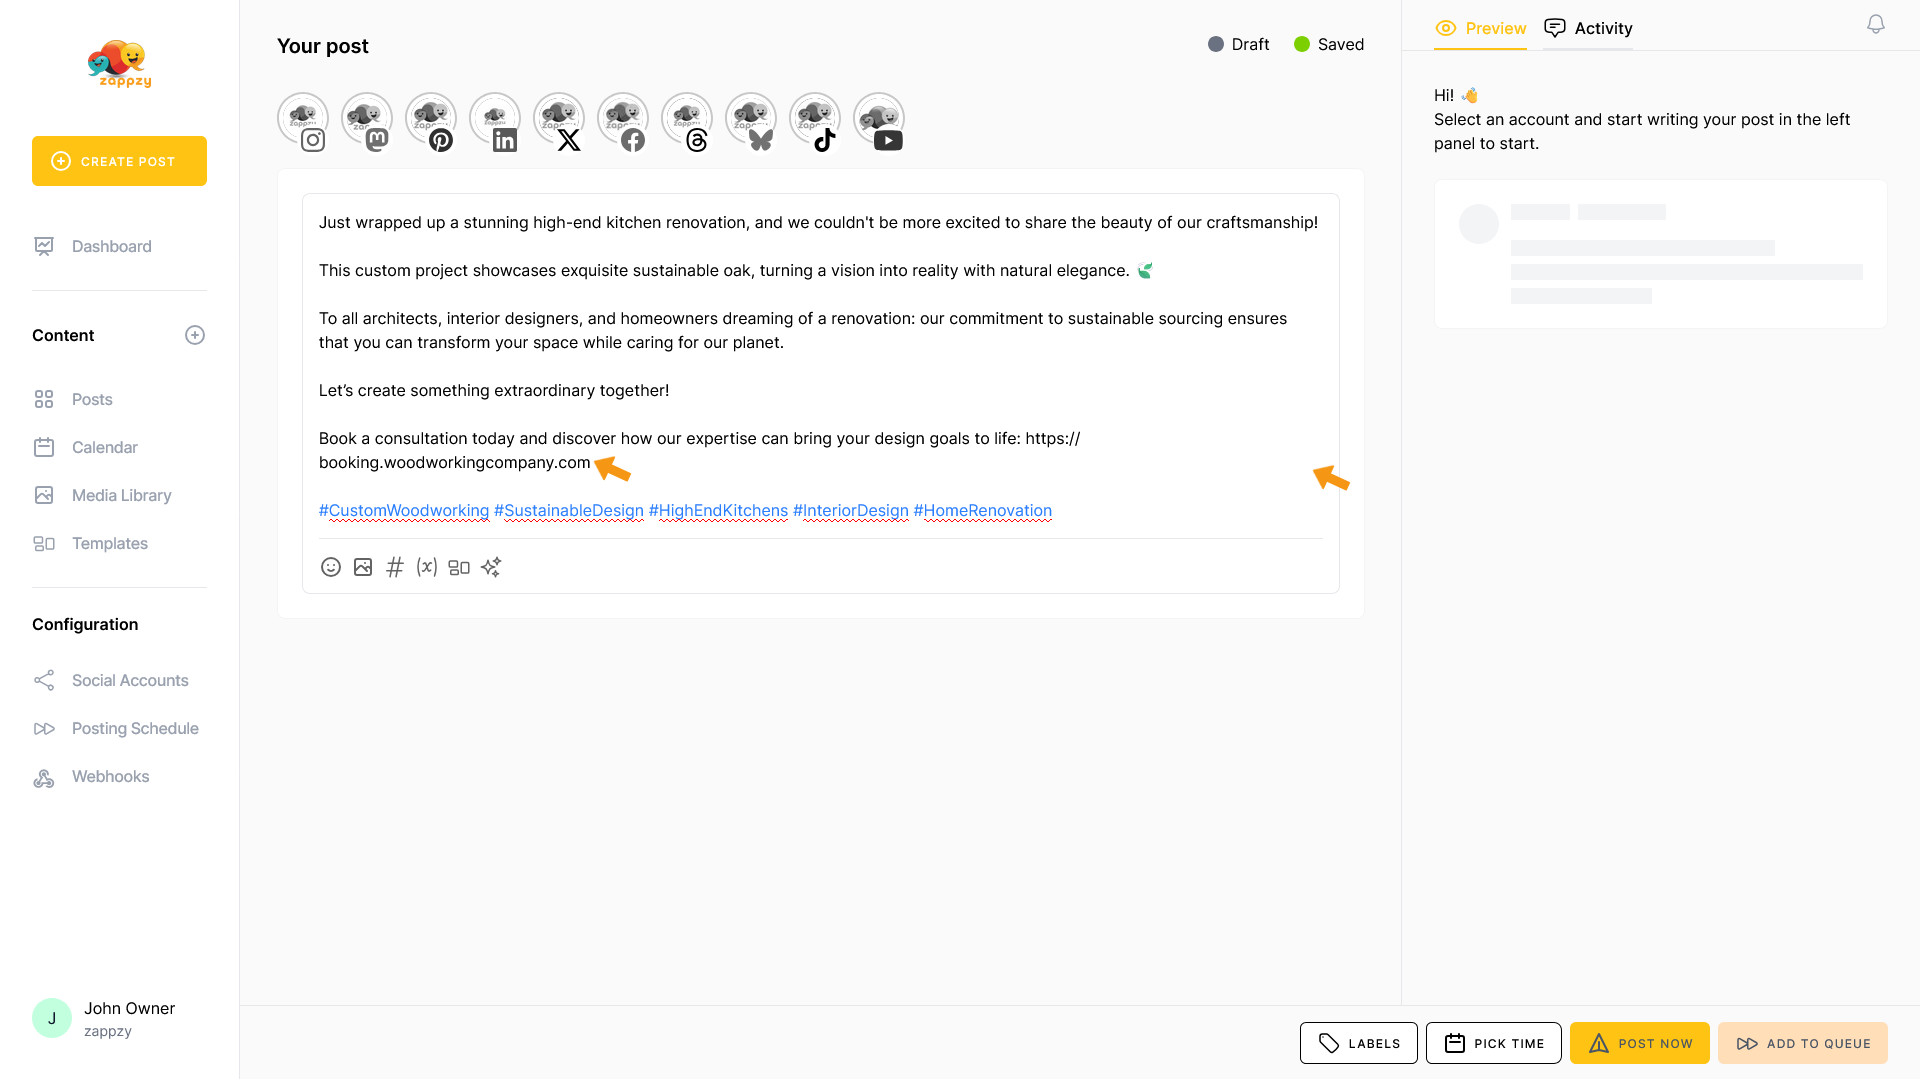
Task: Click the Post Now button
Action: pyautogui.click(x=1639, y=1043)
